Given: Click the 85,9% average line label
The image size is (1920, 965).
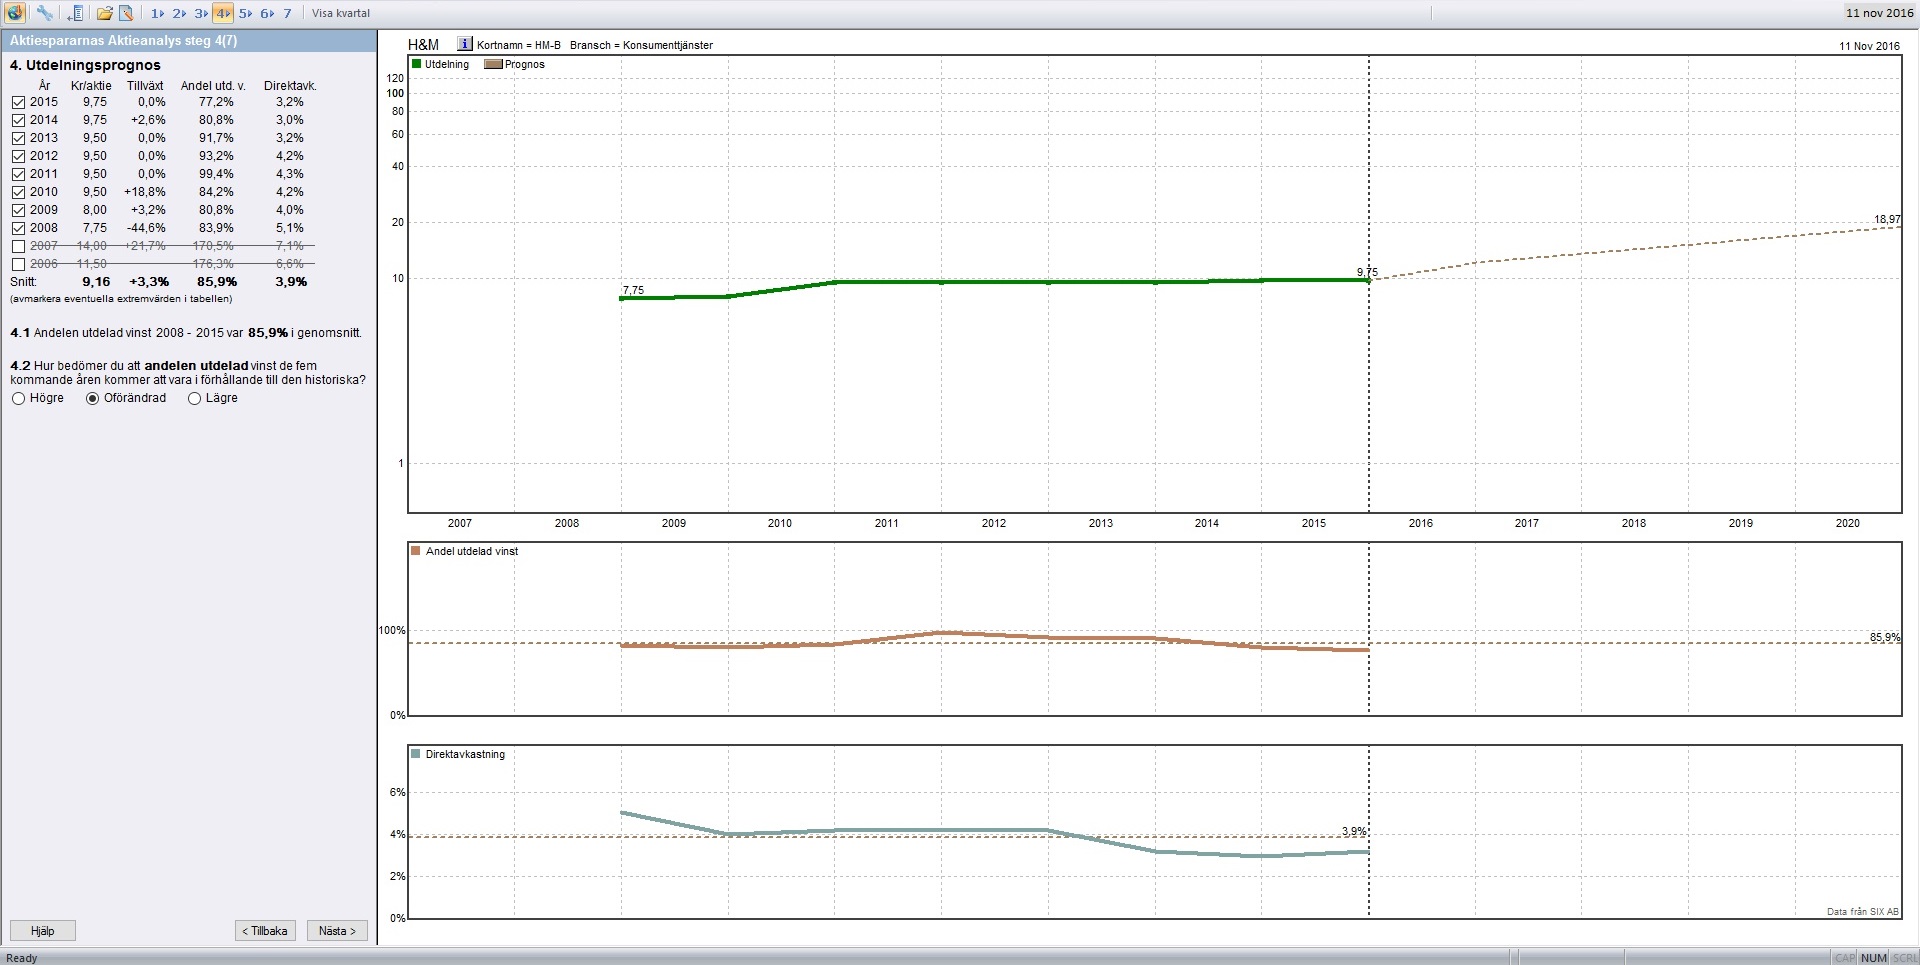Looking at the screenshot, I should (x=1885, y=637).
